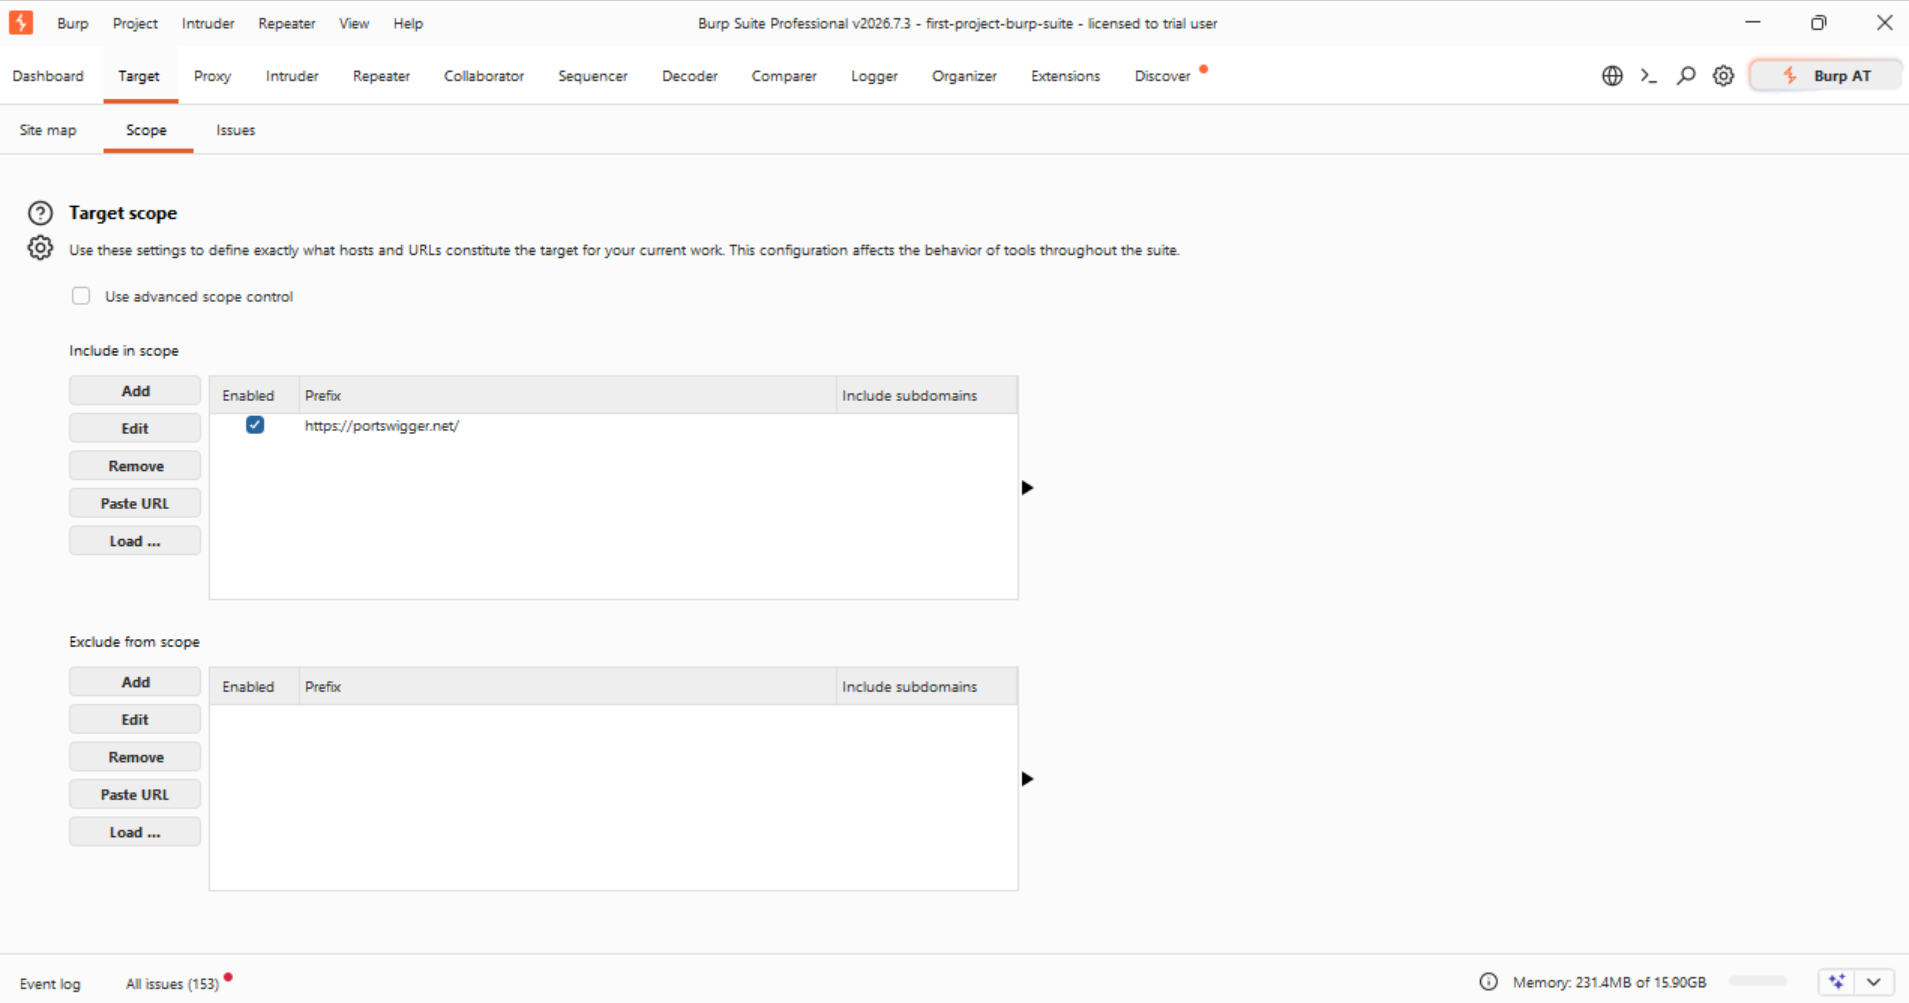
Task: Uncheck the portswigger.net Enabled checkbox
Action: coord(255,425)
